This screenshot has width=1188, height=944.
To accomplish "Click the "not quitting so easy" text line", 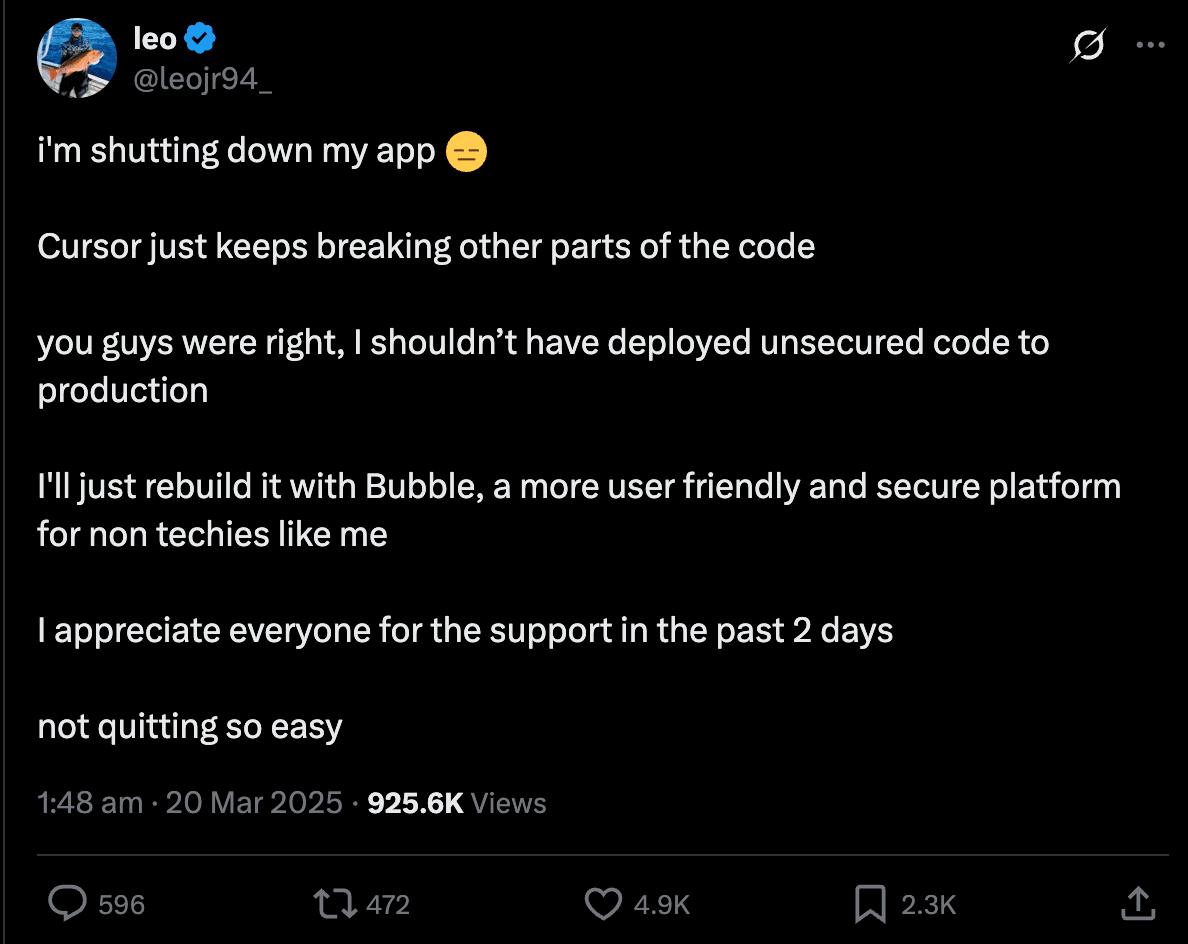I will tap(190, 727).
